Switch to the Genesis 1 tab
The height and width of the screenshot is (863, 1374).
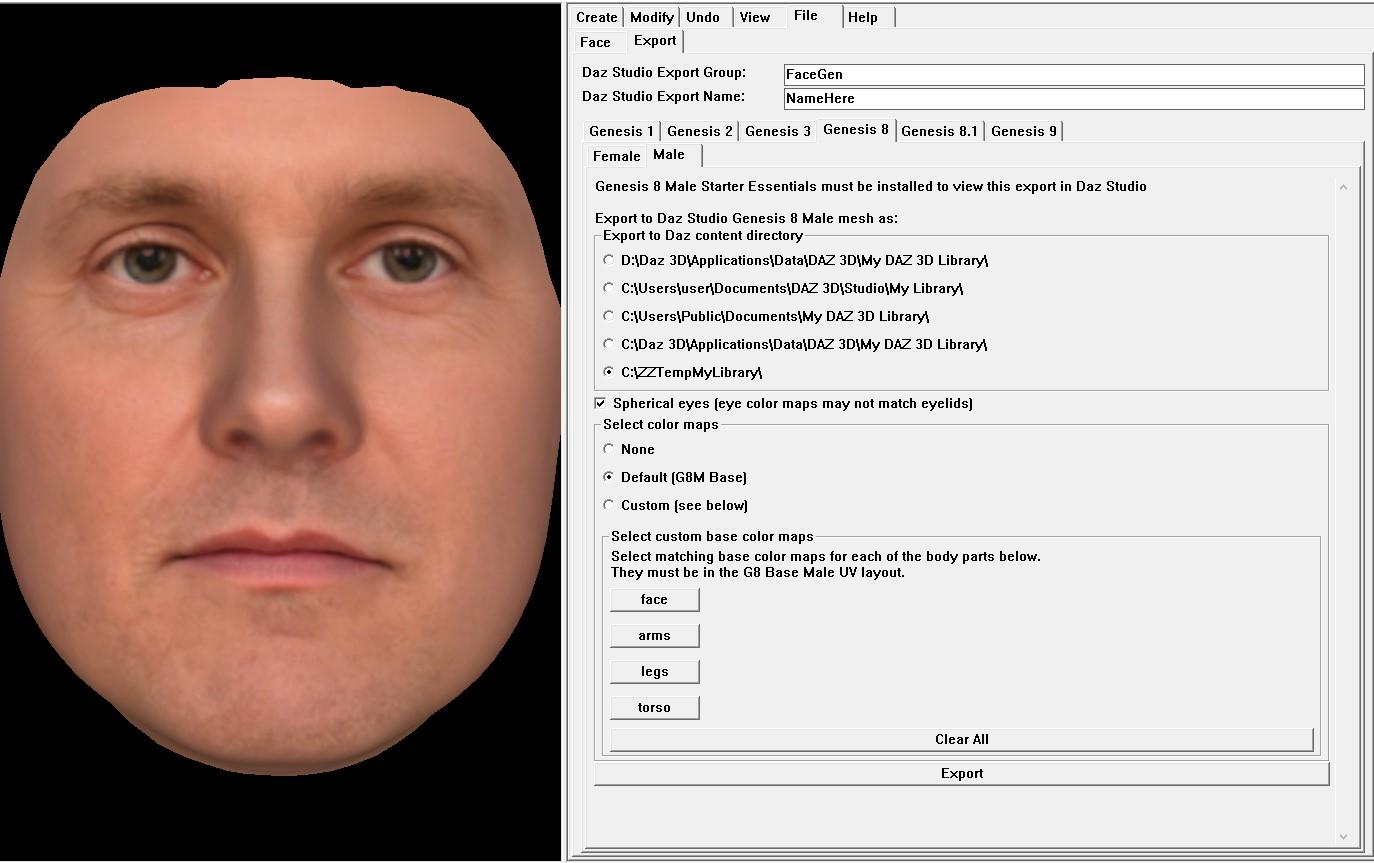622,131
